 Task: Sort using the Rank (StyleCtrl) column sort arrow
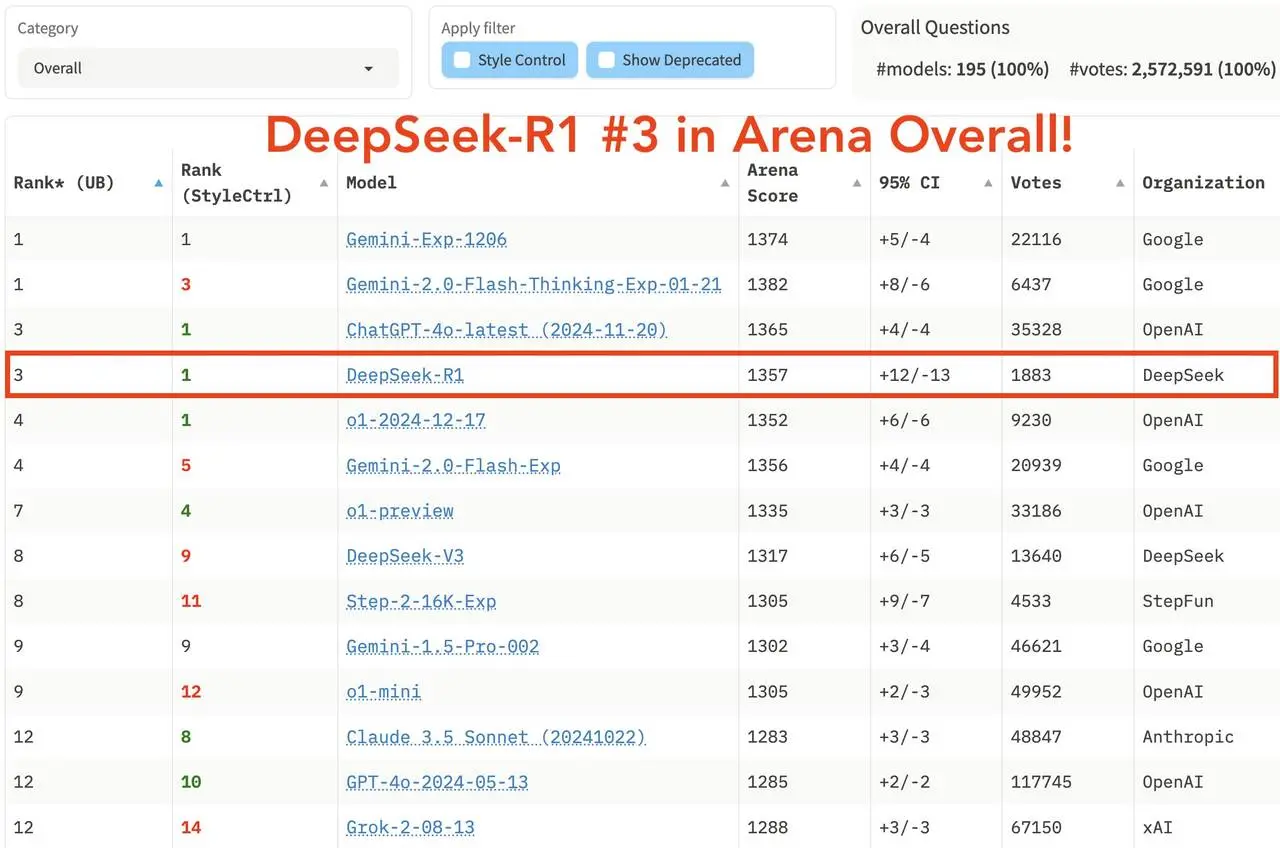322,183
